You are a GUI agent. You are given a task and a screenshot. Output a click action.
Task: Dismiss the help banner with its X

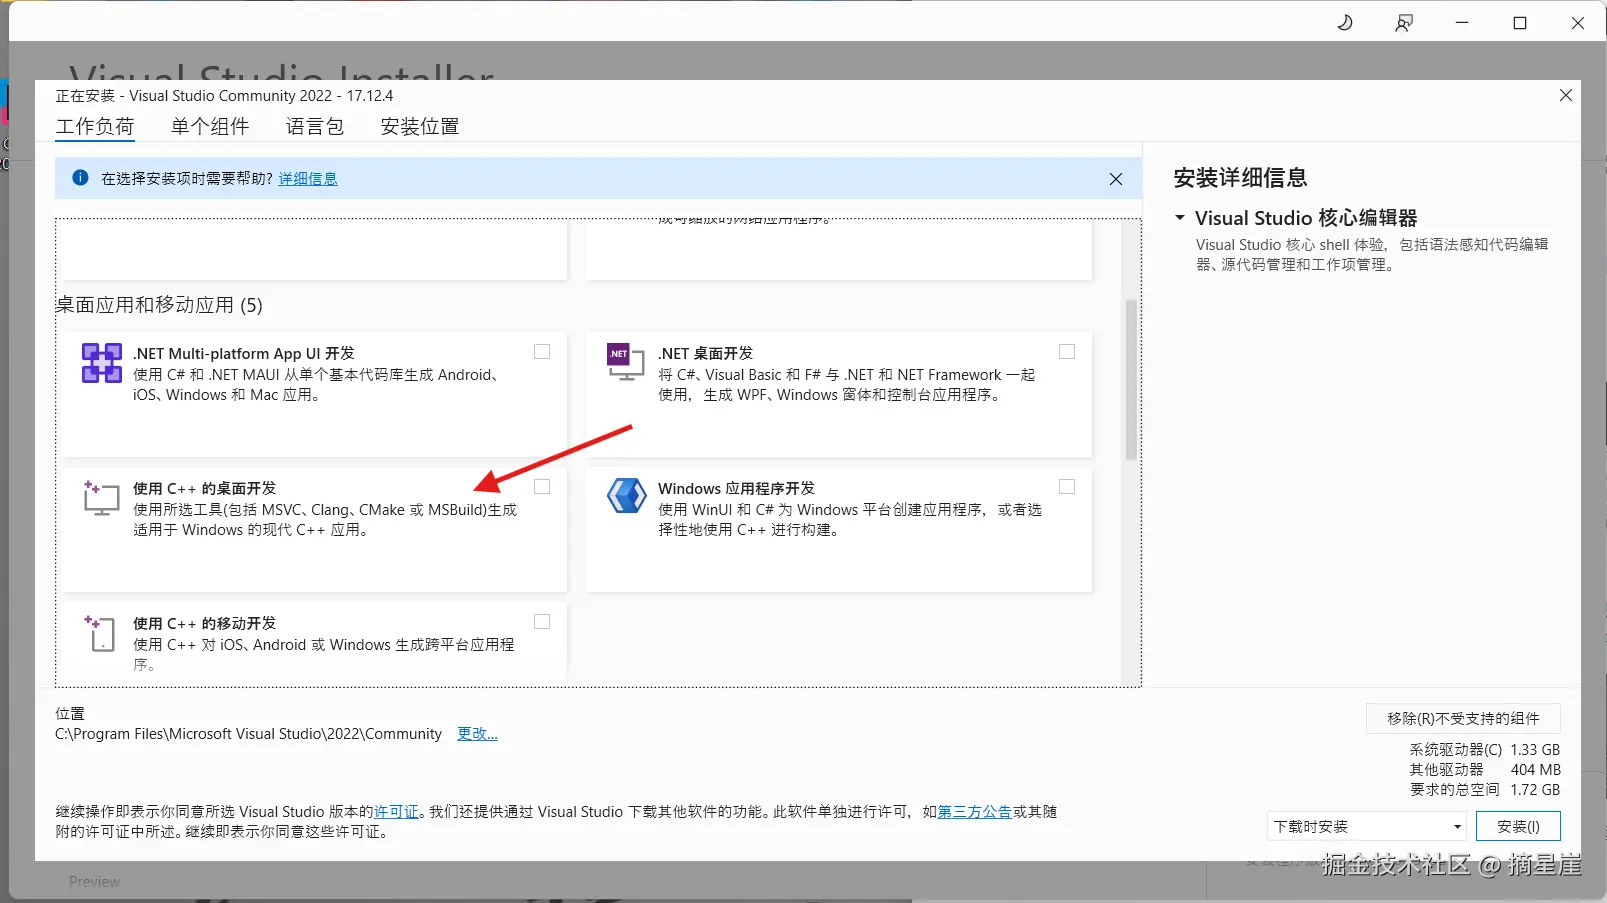tap(1116, 179)
